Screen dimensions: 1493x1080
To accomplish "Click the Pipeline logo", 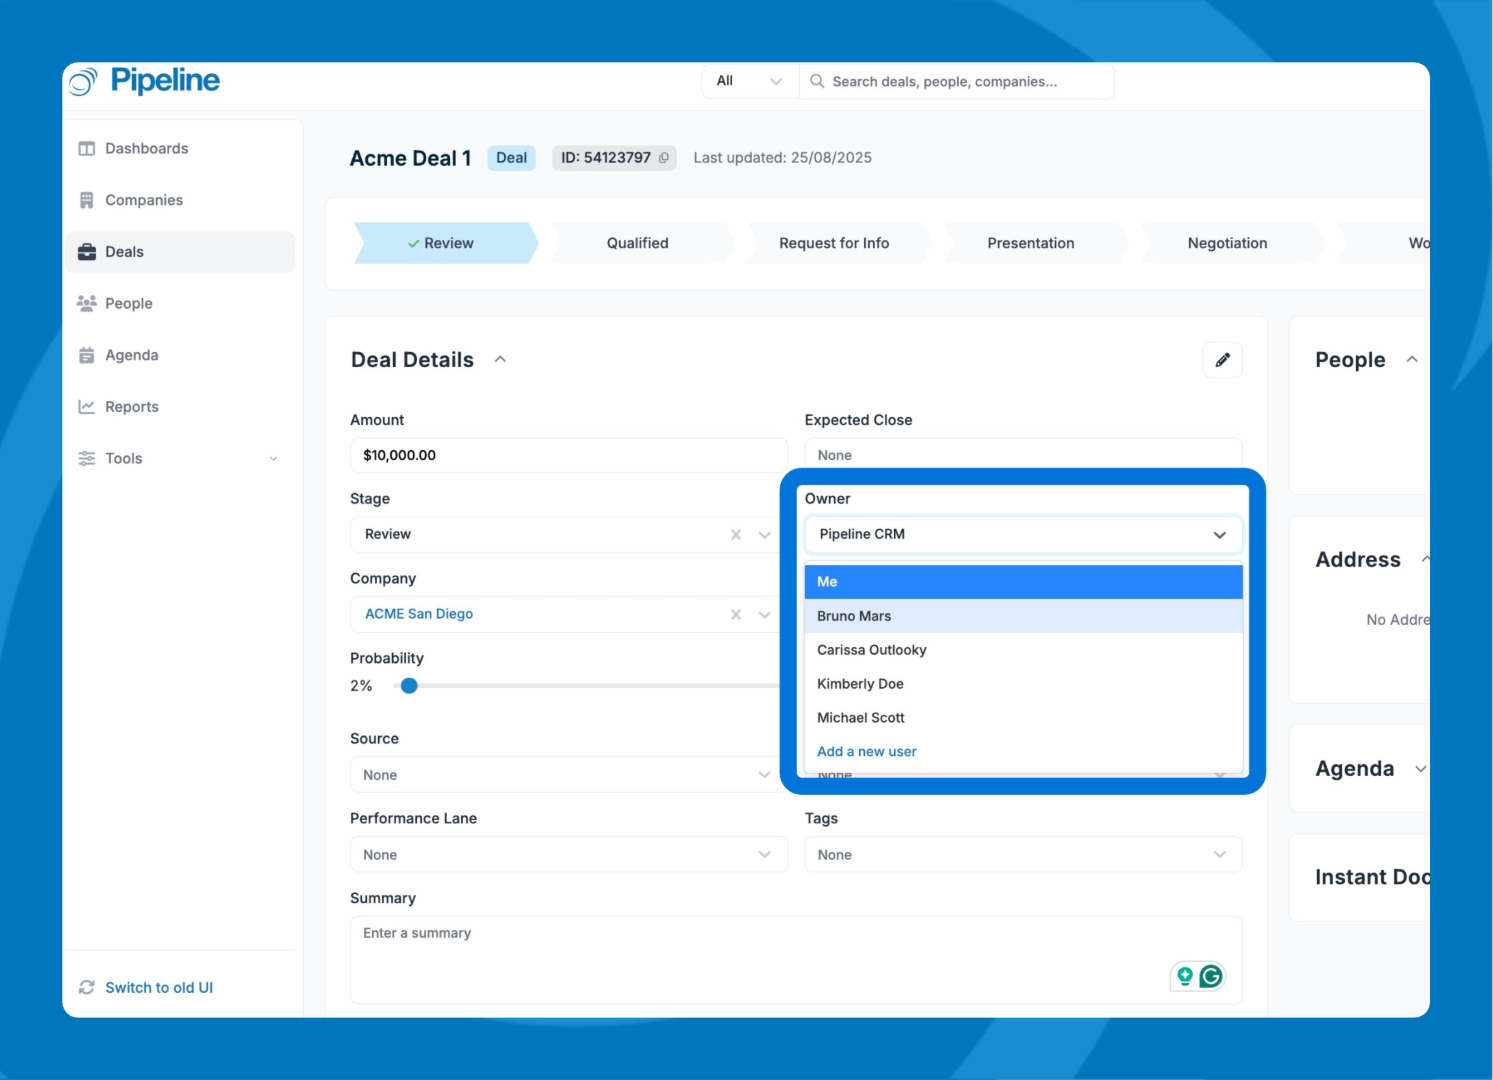I will pos(145,81).
